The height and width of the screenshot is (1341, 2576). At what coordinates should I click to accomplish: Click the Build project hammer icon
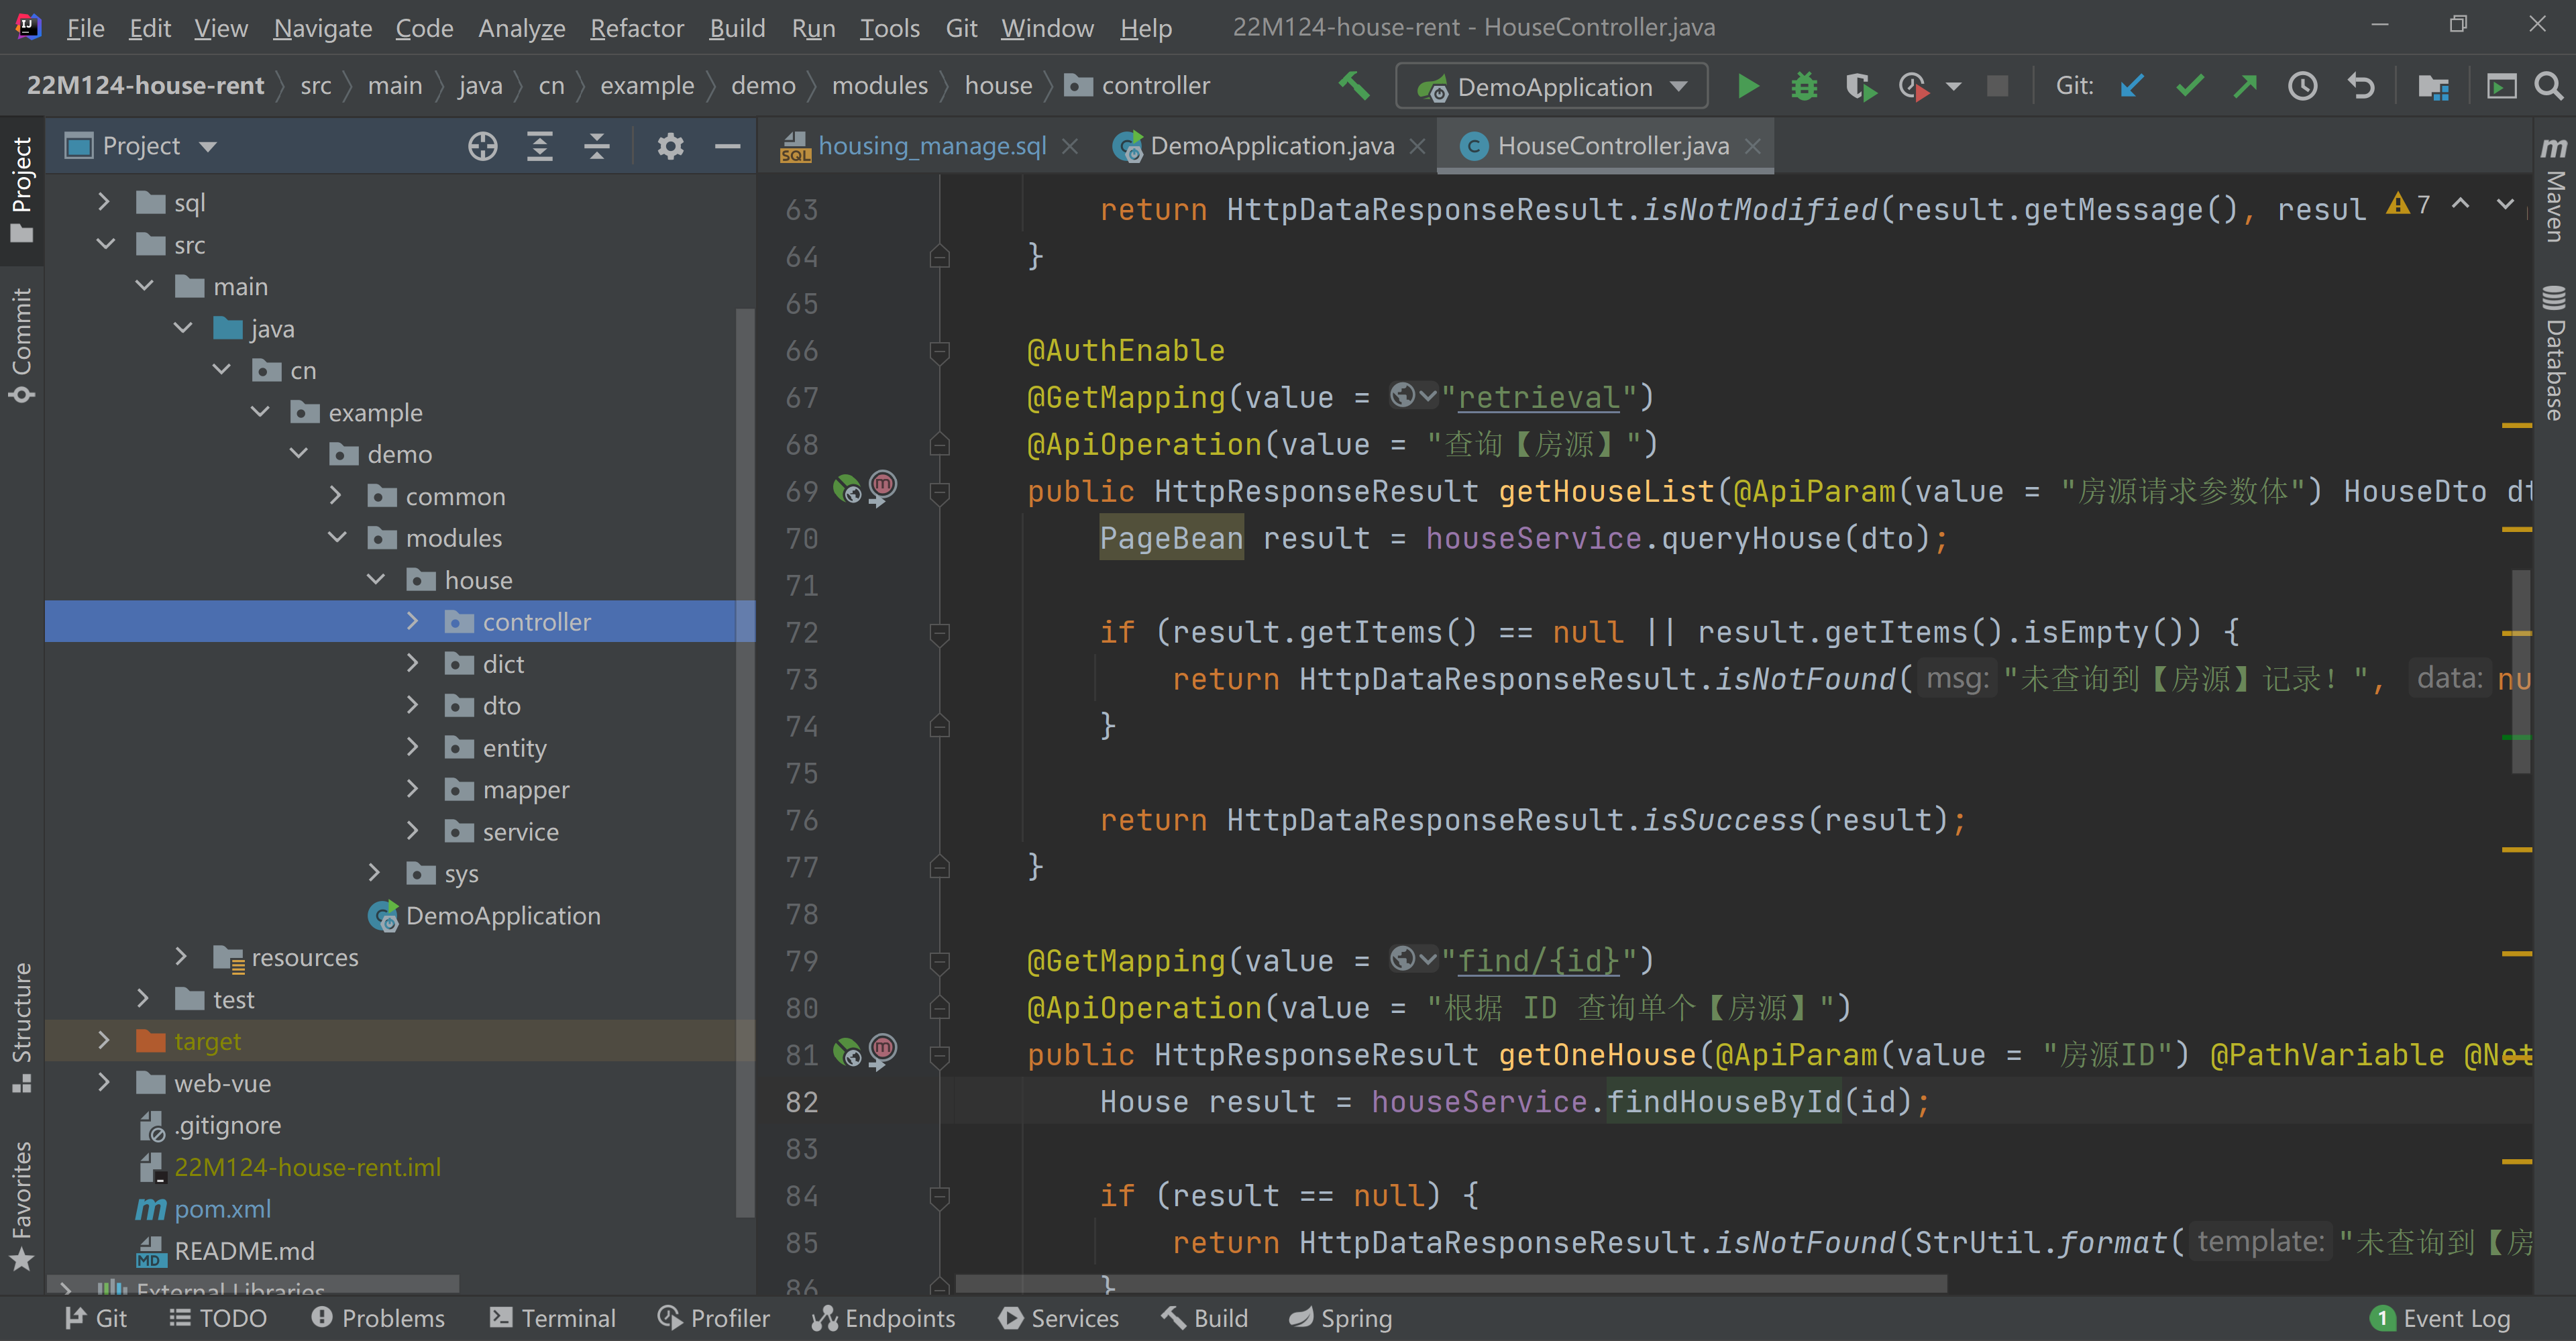click(x=1354, y=86)
